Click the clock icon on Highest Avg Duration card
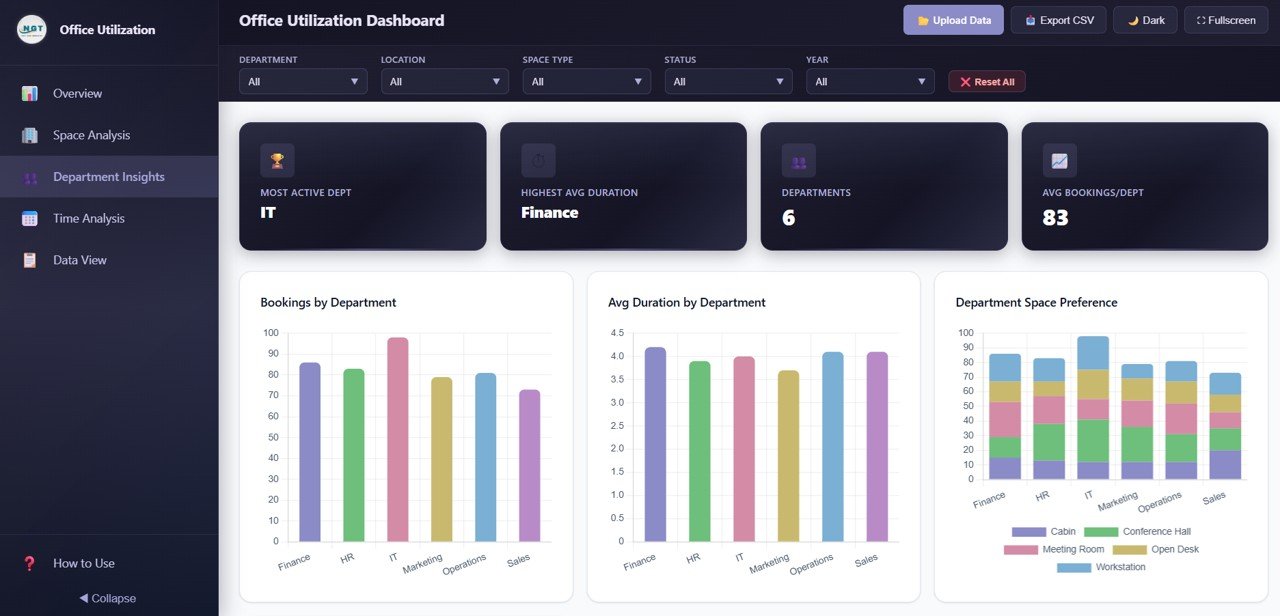 coord(537,160)
